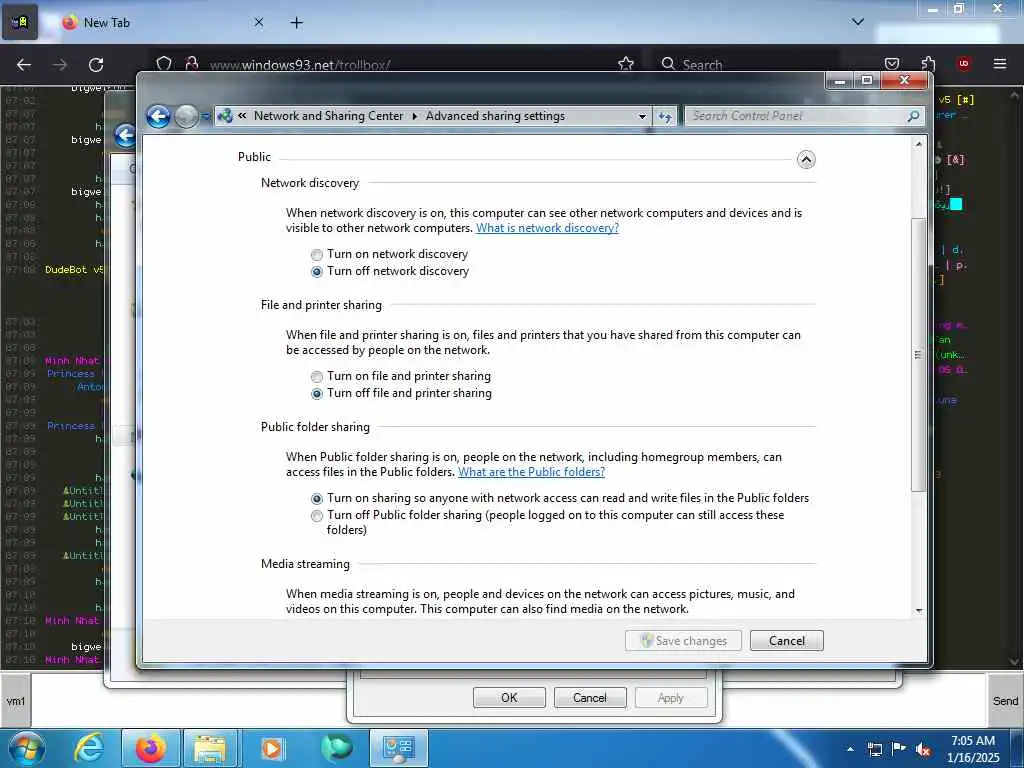Open the Pocket save icon

[892, 63]
